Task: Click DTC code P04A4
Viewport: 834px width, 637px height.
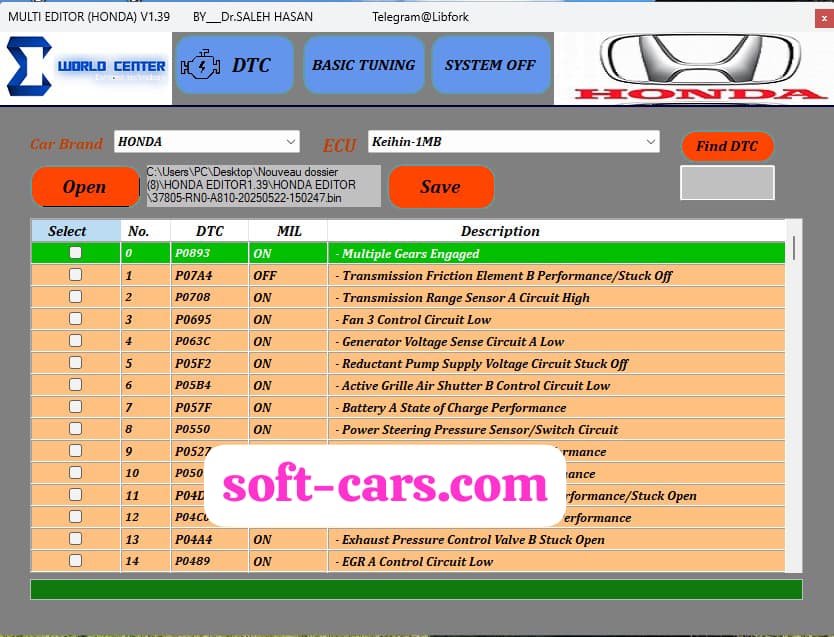Action: pos(194,540)
